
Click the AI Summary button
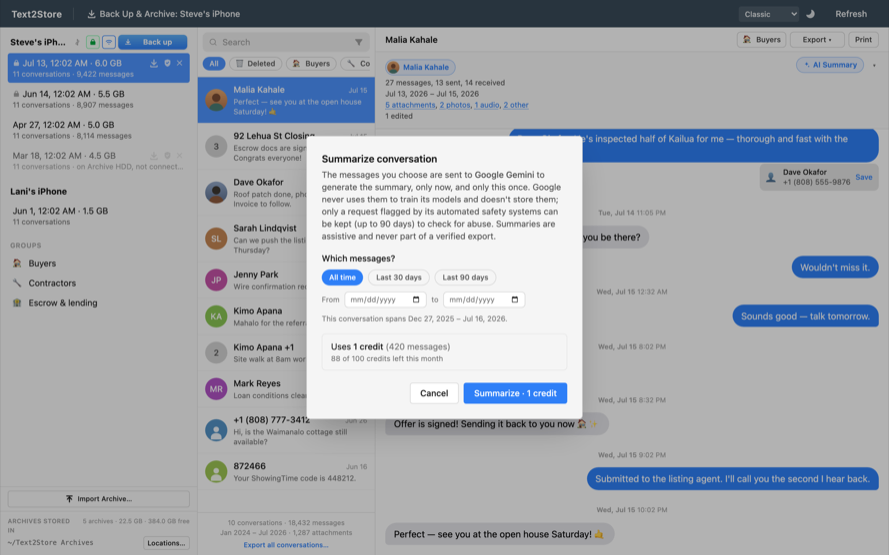830,65
